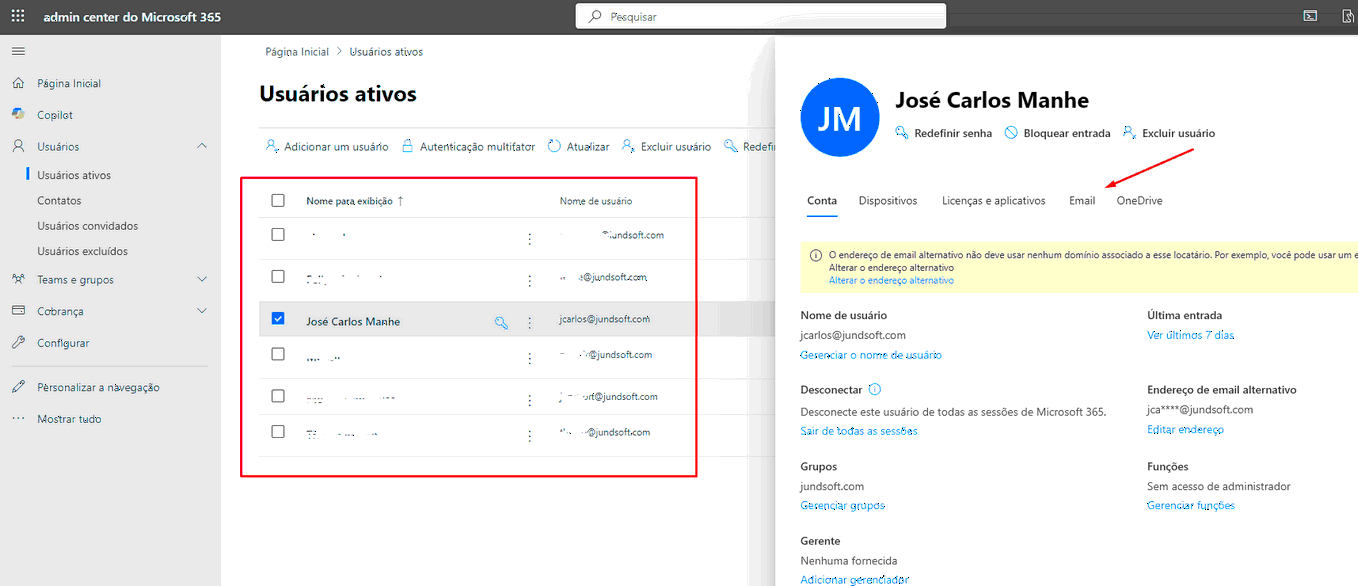The width and height of the screenshot is (1358, 586).
Task: Collapse the Usuários navigation section
Action: point(202,146)
